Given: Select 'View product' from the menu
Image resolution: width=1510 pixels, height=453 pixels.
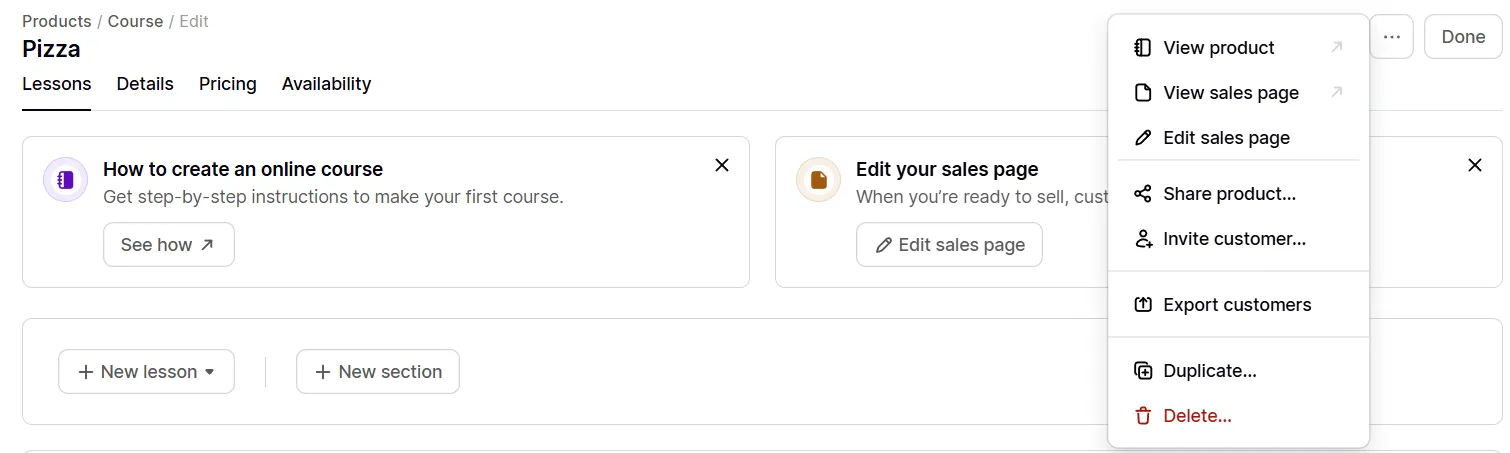Looking at the screenshot, I should pyautogui.click(x=1218, y=48).
